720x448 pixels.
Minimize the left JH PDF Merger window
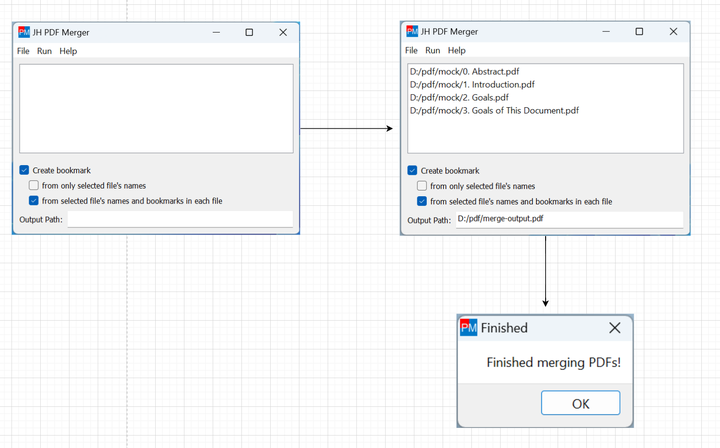(x=216, y=32)
